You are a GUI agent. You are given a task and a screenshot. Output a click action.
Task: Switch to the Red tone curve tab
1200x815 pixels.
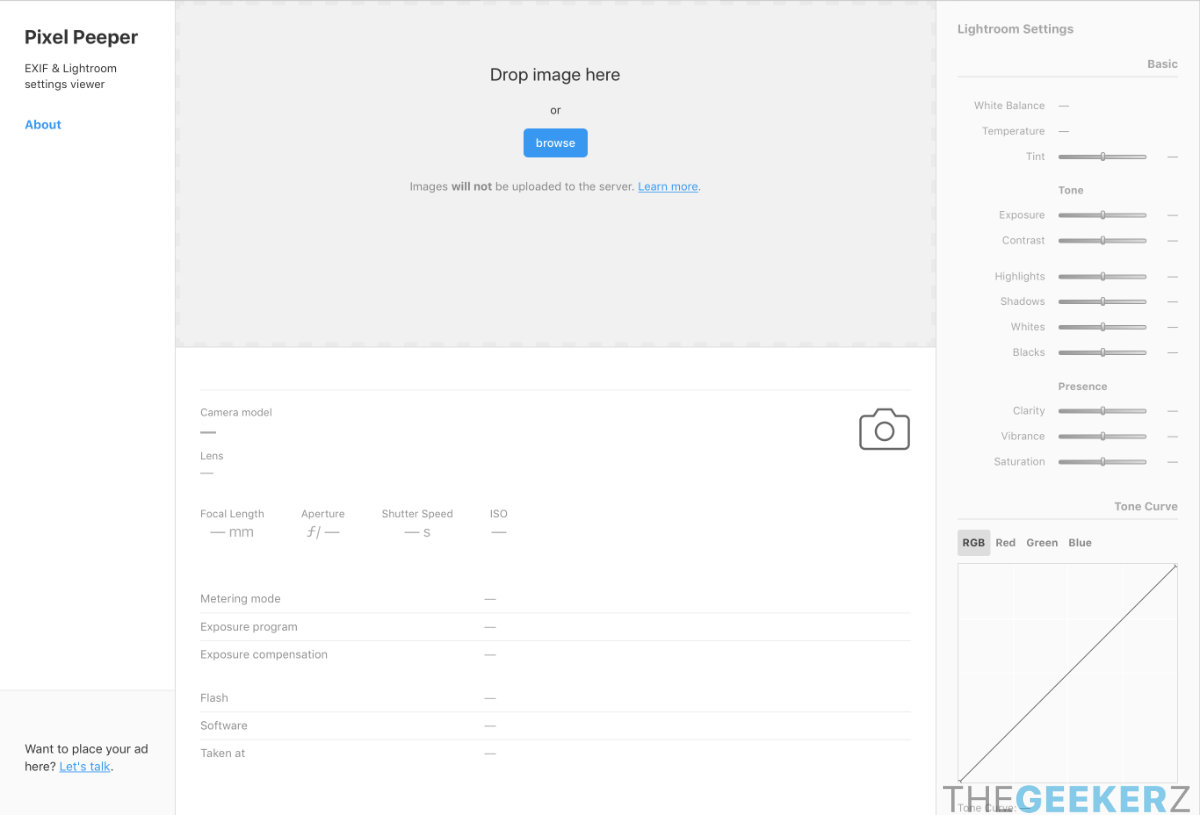pos(1005,543)
